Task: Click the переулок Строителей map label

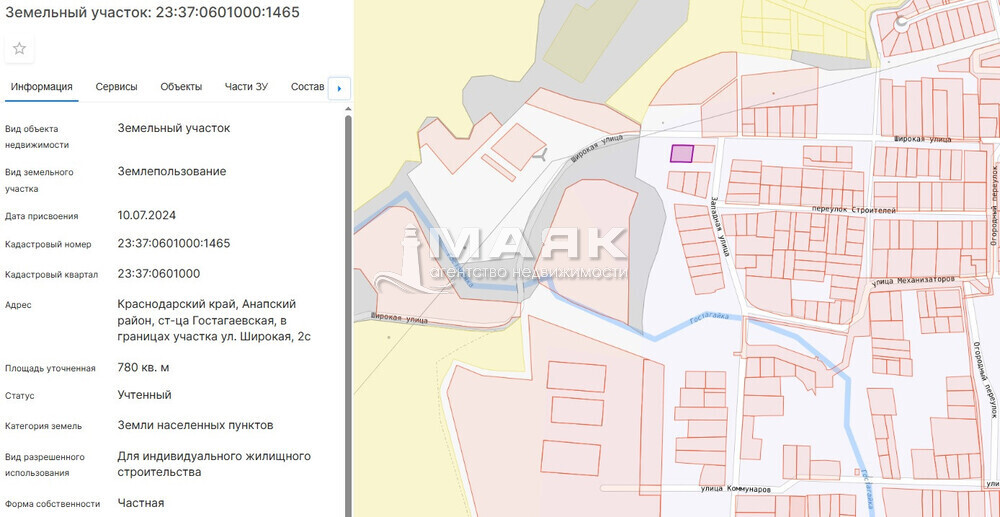Action: [x=853, y=211]
